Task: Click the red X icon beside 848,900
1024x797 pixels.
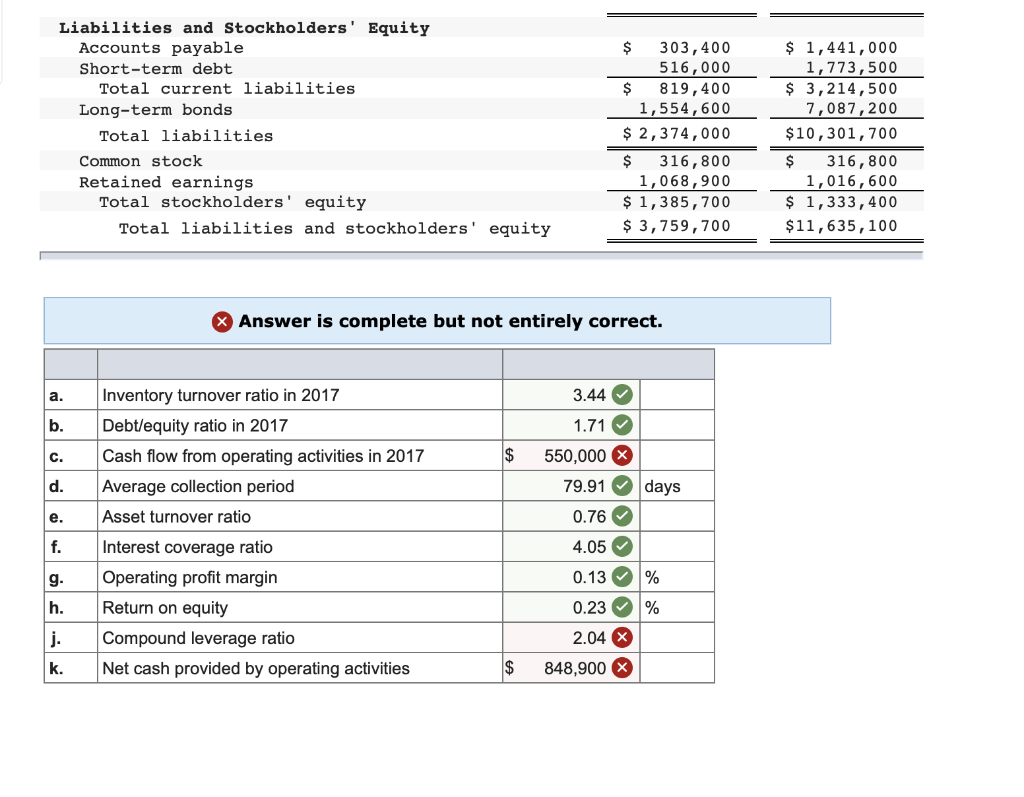Action: (622, 668)
